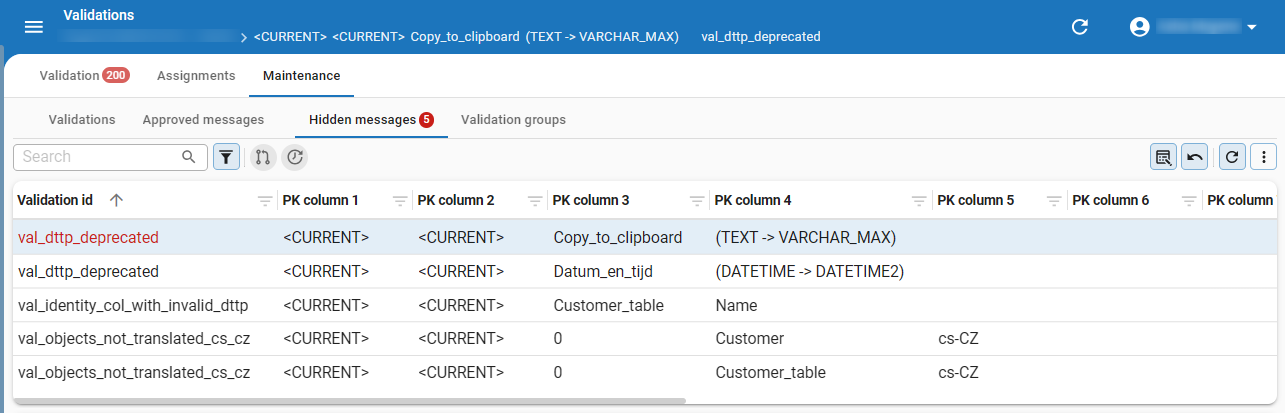The width and height of the screenshot is (1285, 413).
Task: Click the grid refresh icon in the toolbar
Action: (1233, 157)
